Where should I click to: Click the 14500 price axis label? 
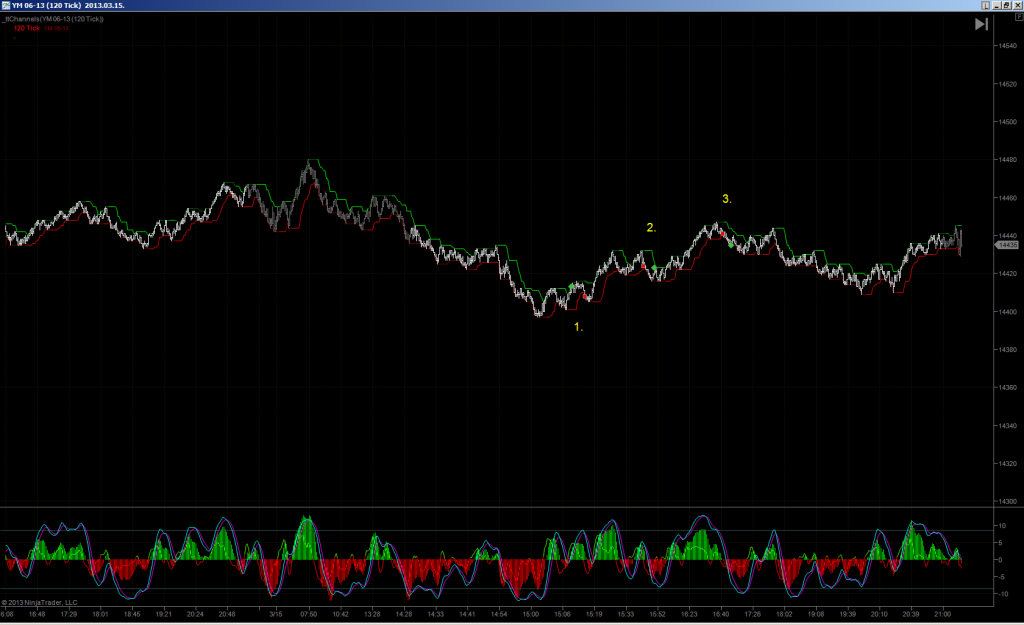(1007, 121)
